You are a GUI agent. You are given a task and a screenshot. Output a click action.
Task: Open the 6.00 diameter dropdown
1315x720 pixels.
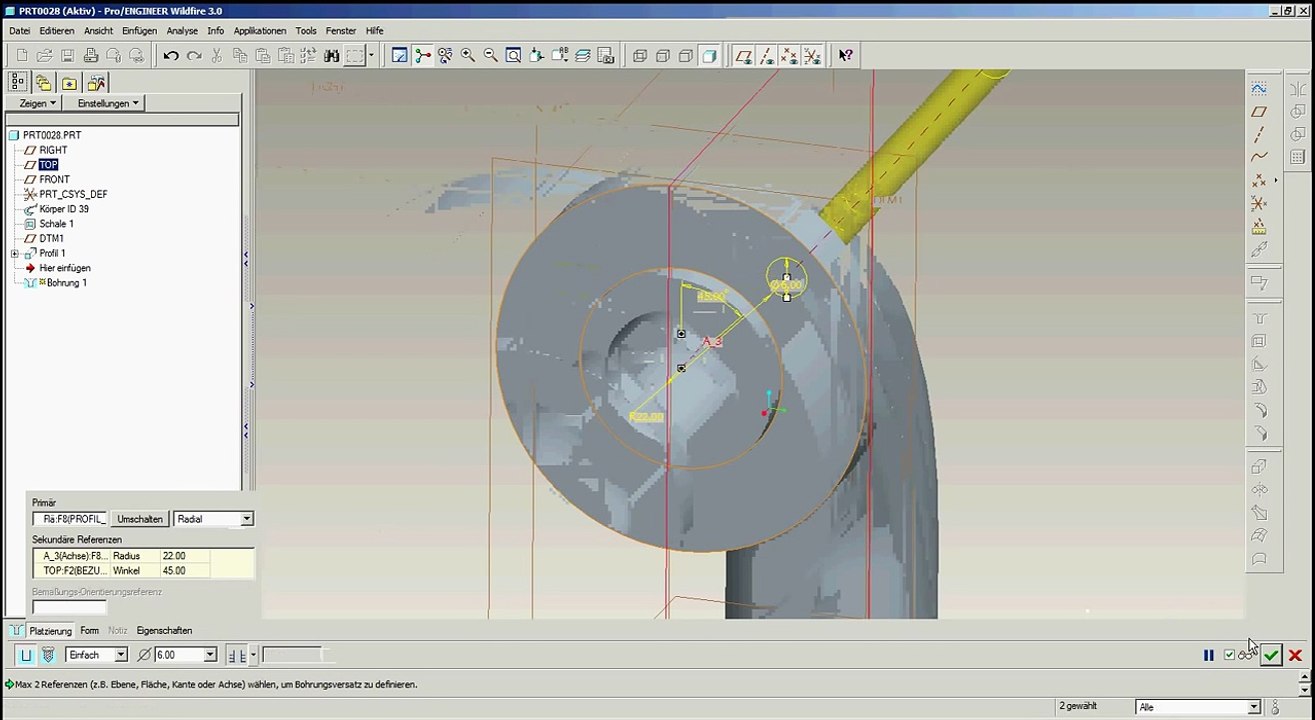[x=210, y=655]
